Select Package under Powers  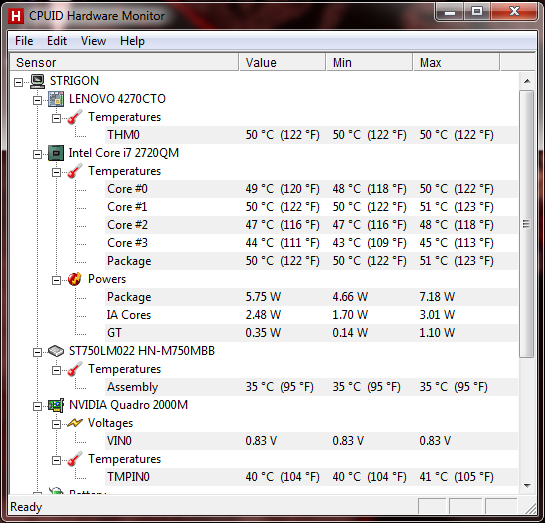pos(311,297)
